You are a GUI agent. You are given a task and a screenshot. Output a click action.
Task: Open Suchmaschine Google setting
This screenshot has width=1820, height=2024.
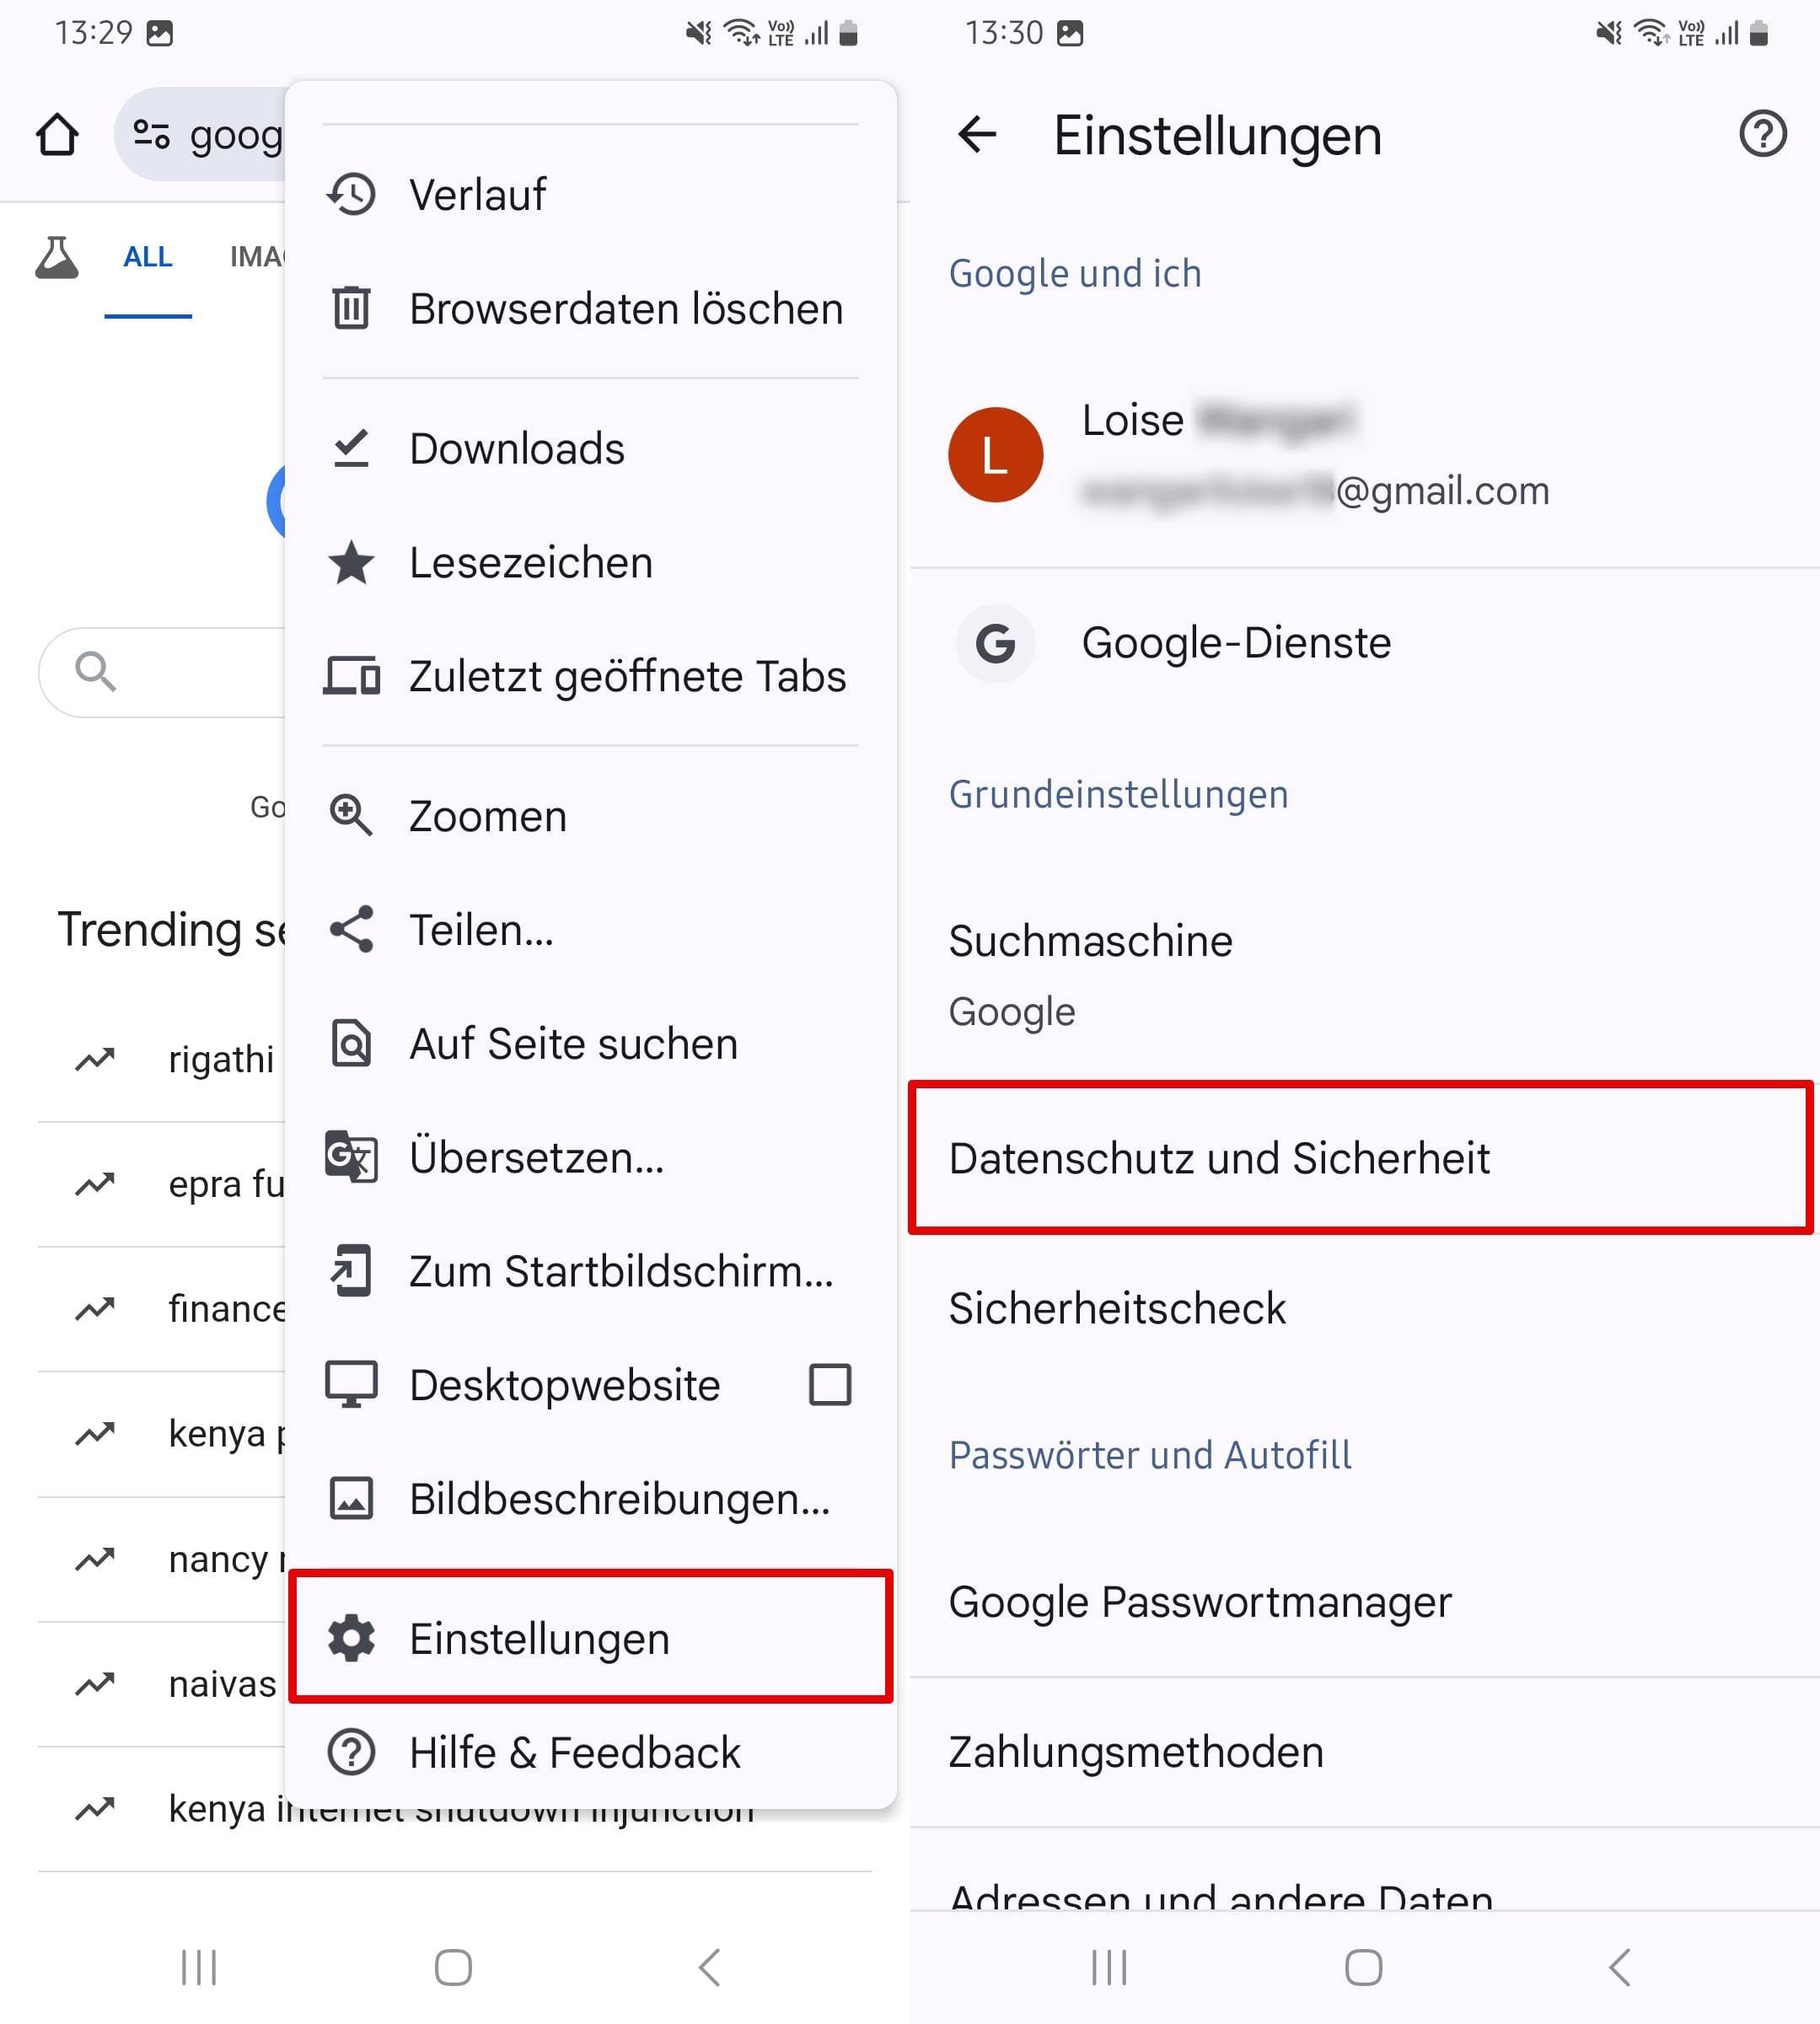1365,976
